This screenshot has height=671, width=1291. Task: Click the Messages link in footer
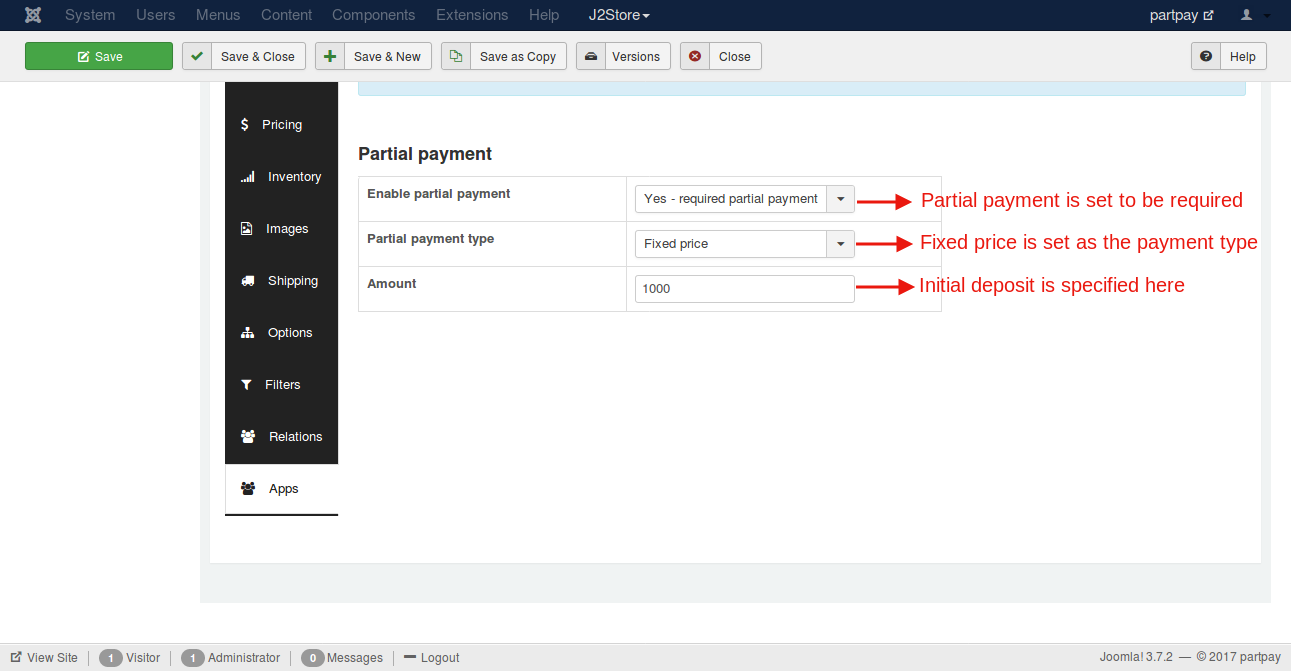(354, 658)
